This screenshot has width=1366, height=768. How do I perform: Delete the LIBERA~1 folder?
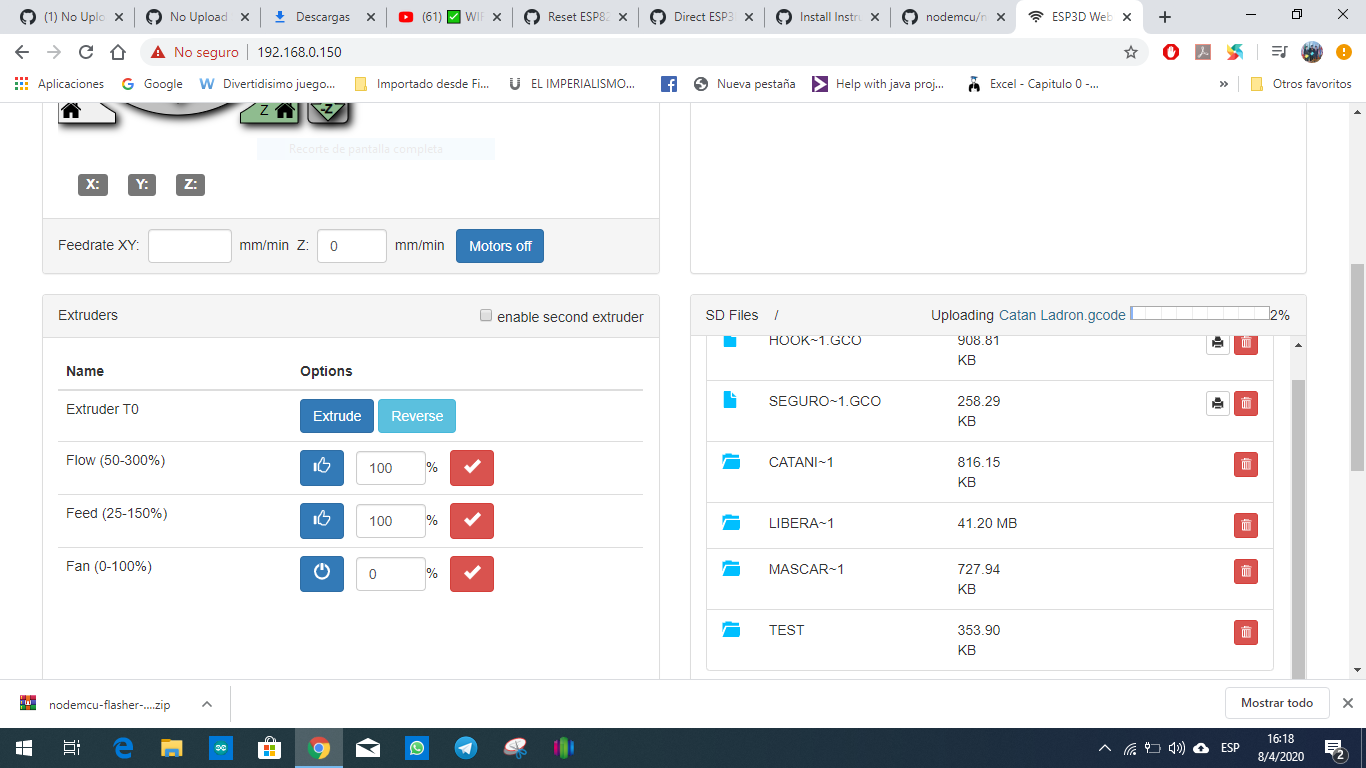[x=1246, y=525]
